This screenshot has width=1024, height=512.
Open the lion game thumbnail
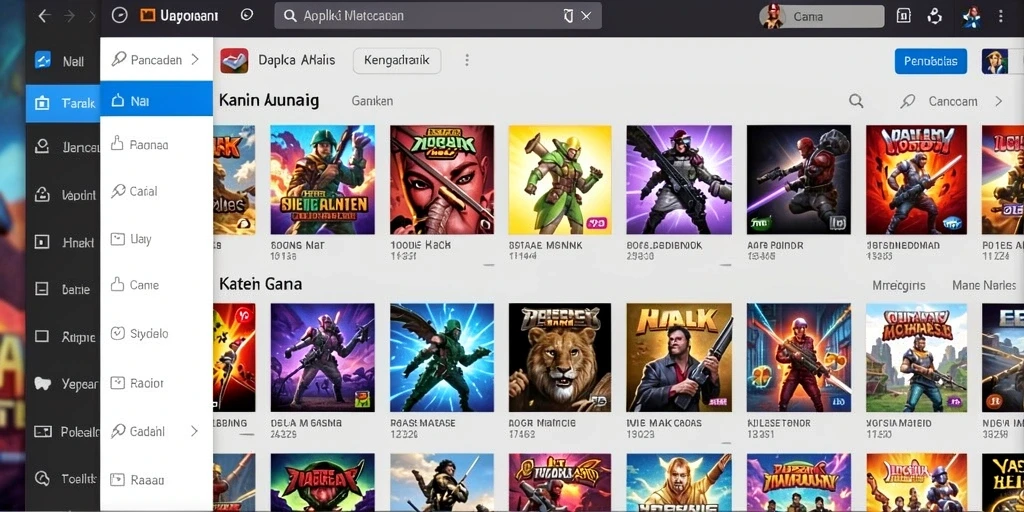(x=560, y=357)
